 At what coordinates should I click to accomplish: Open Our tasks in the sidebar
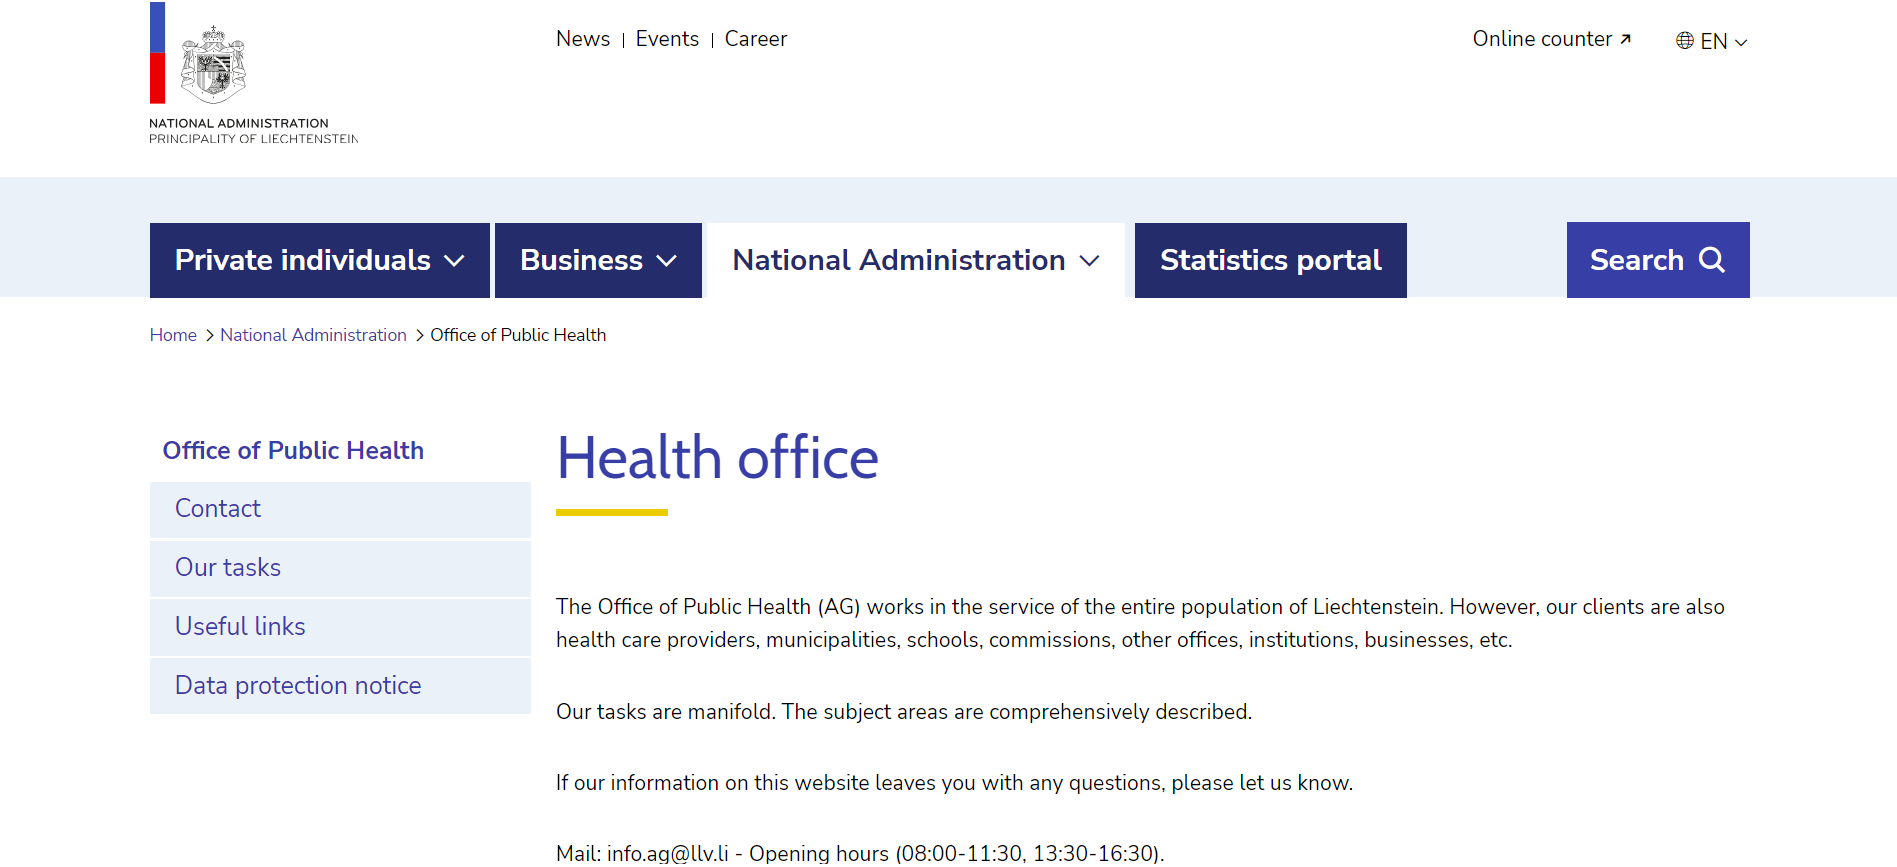coord(228,568)
